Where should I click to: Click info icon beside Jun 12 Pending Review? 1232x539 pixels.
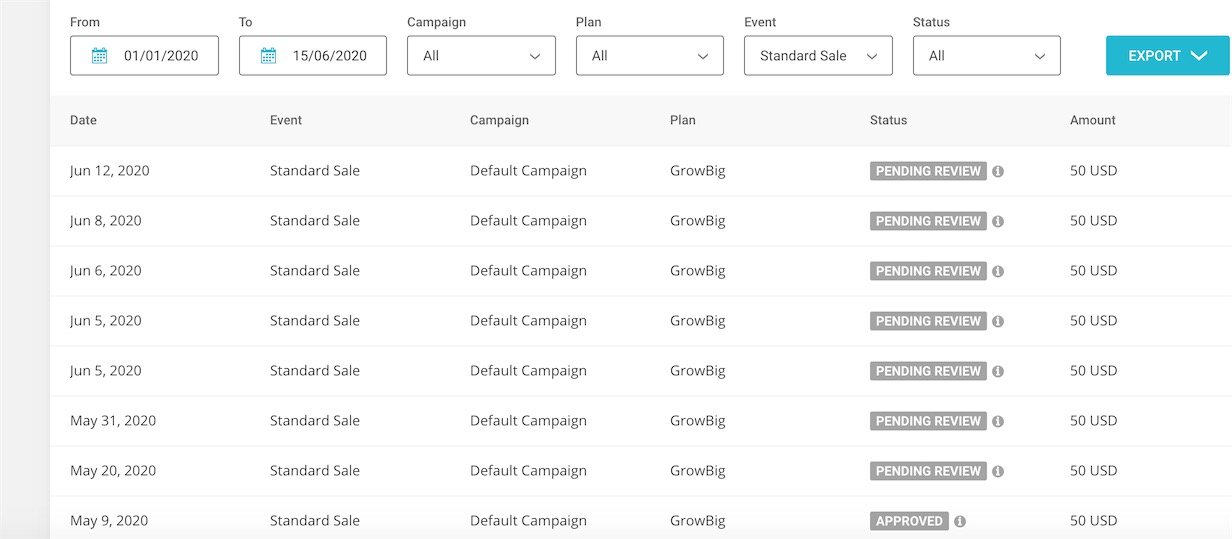pos(998,171)
